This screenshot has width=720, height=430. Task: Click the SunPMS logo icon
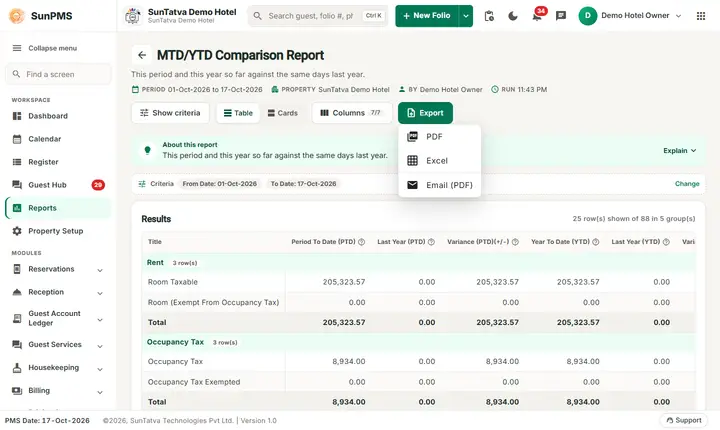point(17,16)
